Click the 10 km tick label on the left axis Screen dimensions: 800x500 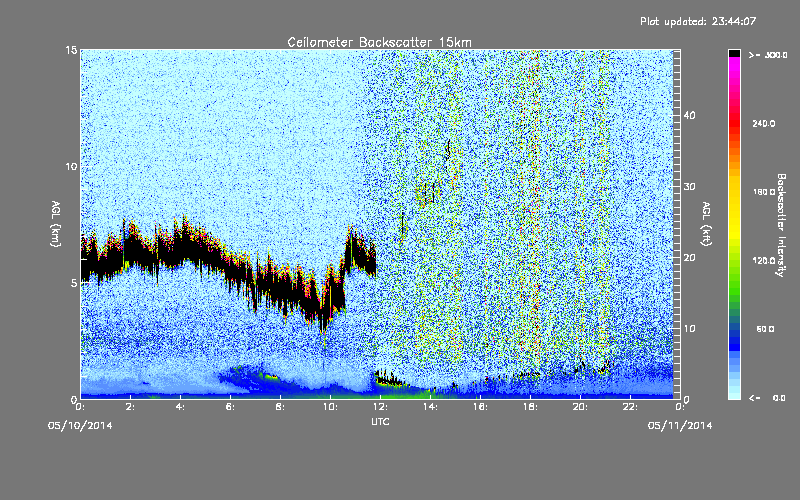coord(71,167)
